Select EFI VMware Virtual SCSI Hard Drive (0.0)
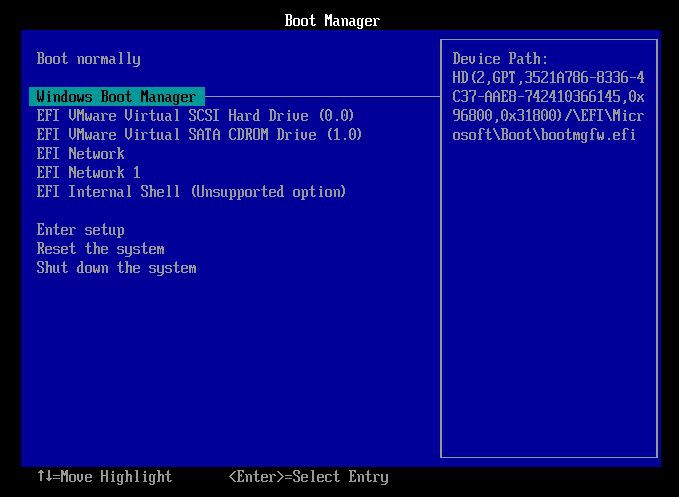Screen dimensions: 679x497 (195, 116)
